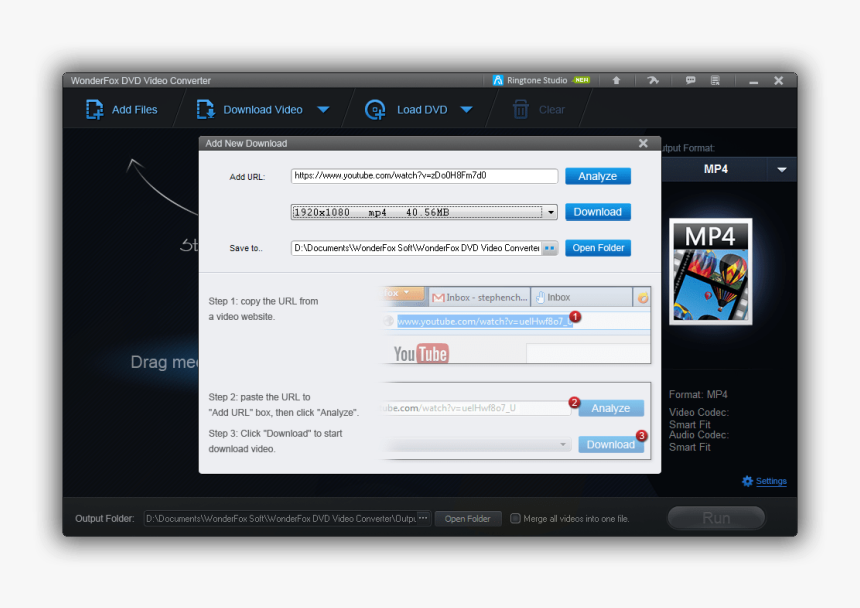
Task: Click the 'Step 1: copy the URL from' text
Action: (263, 301)
